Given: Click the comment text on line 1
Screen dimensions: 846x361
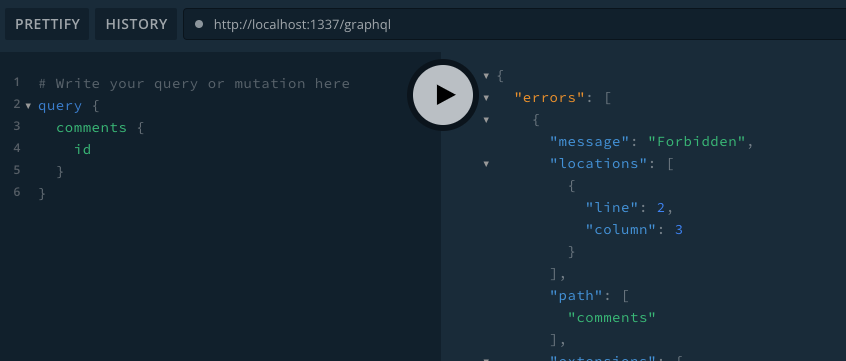Looking at the screenshot, I should pyautogui.click(x=194, y=84).
